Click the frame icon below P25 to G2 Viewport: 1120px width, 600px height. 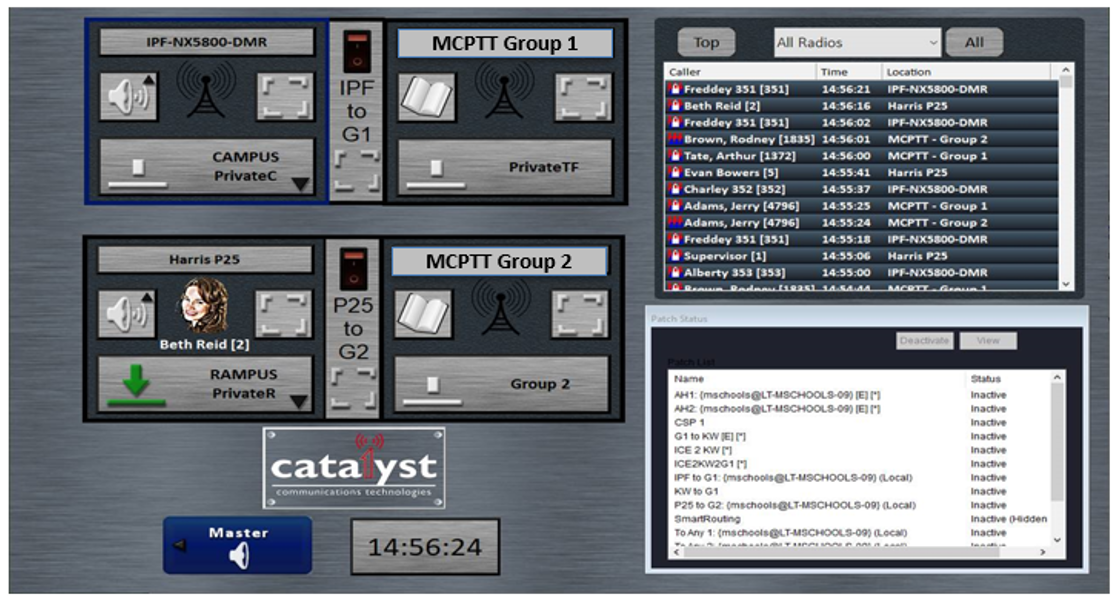(x=357, y=389)
